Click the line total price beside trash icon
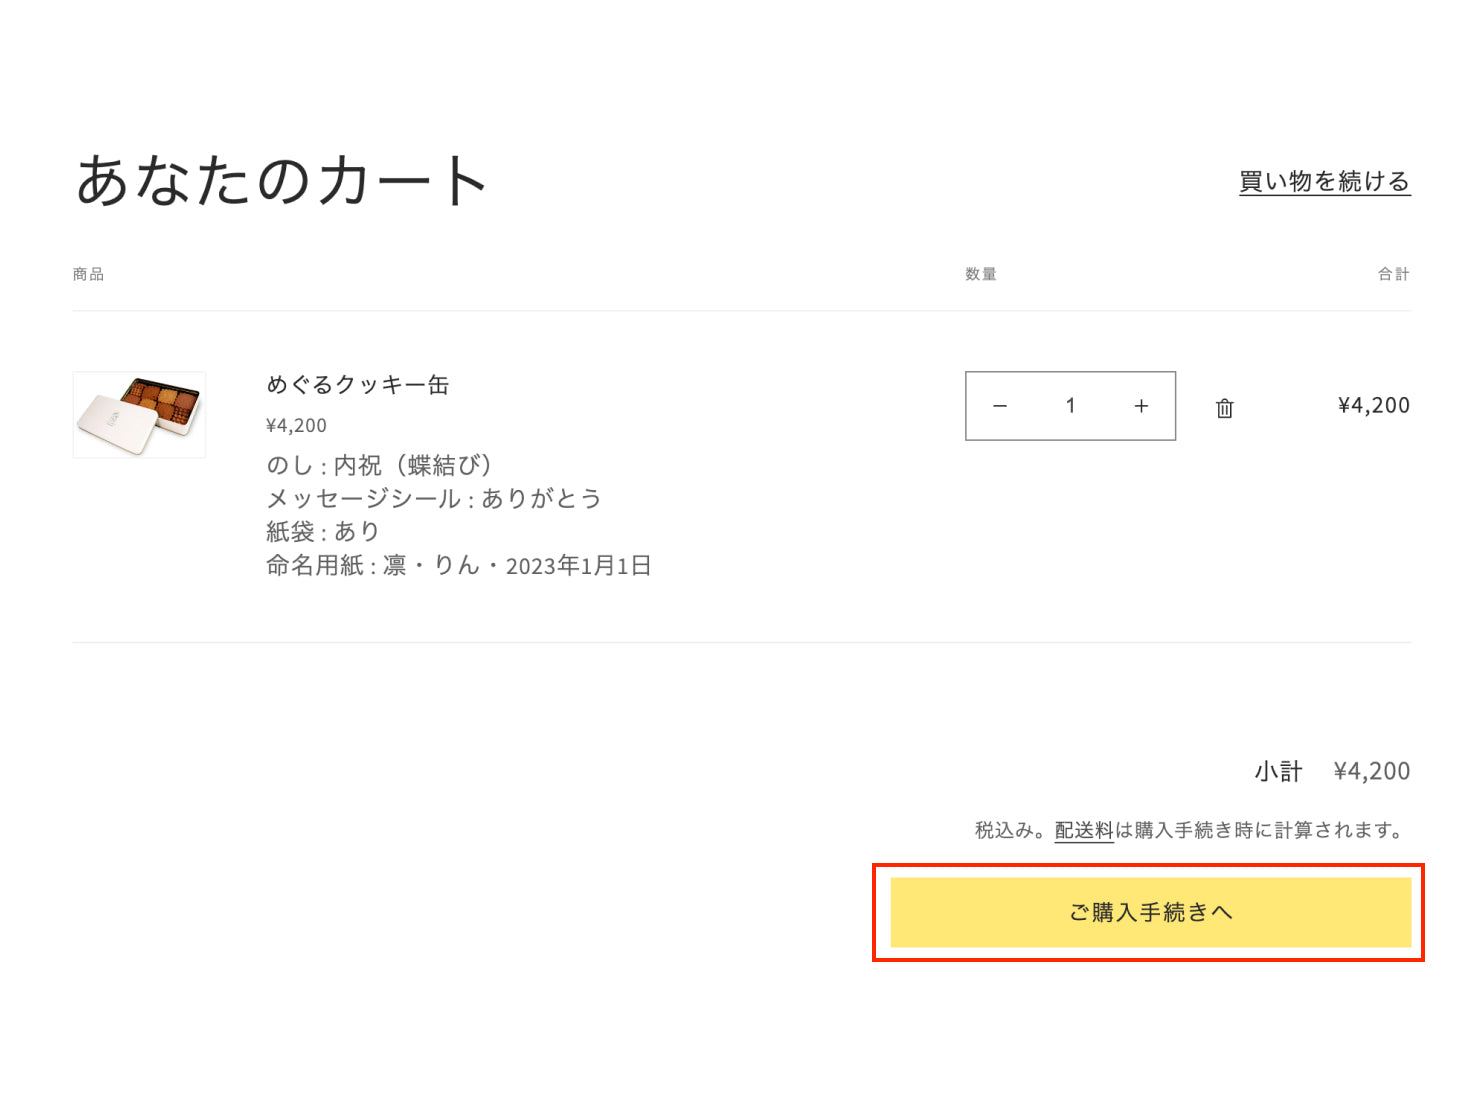Screen dimensions: 1480x1100 1373,406
